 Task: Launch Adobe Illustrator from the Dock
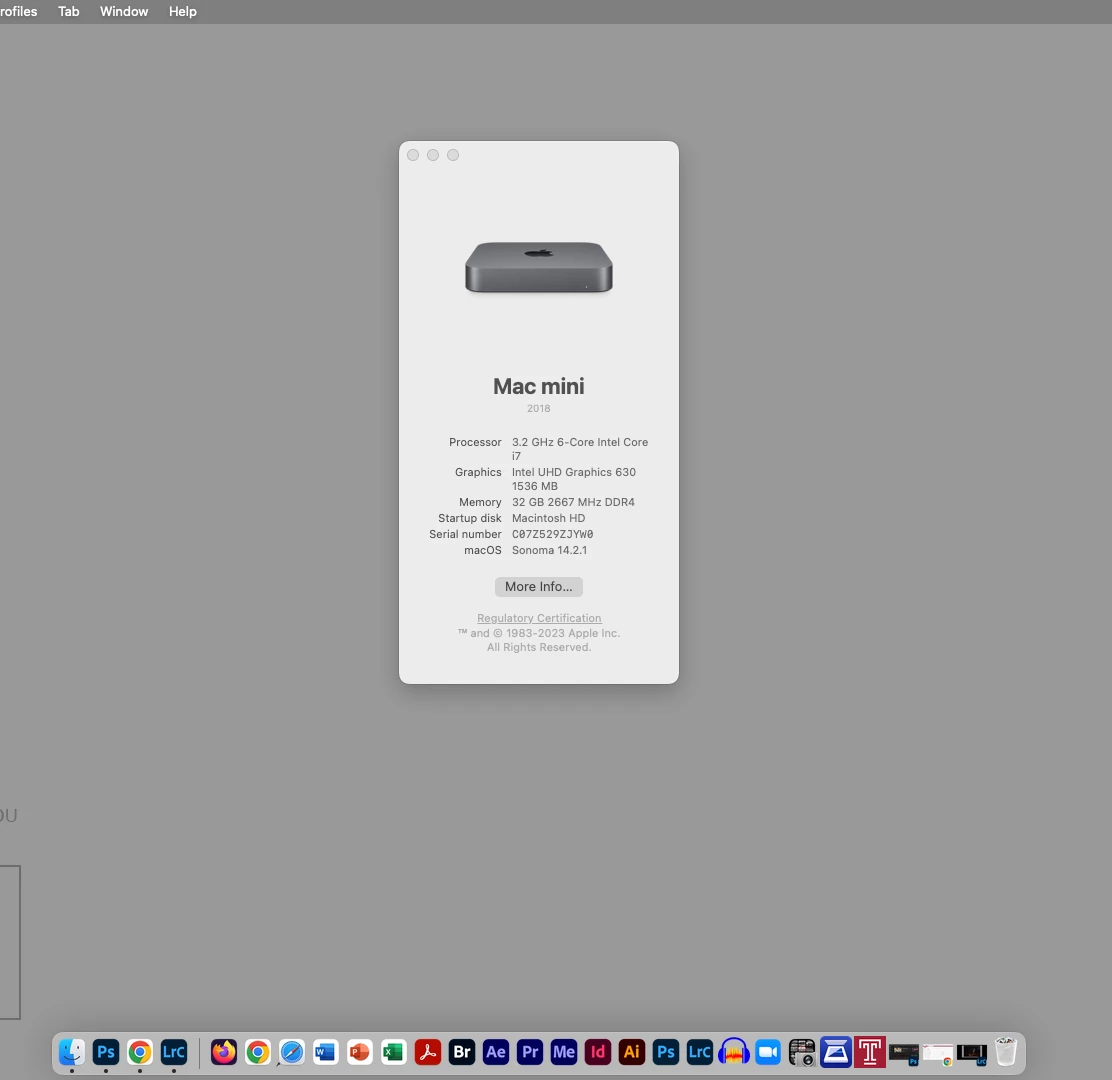coord(632,1052)
